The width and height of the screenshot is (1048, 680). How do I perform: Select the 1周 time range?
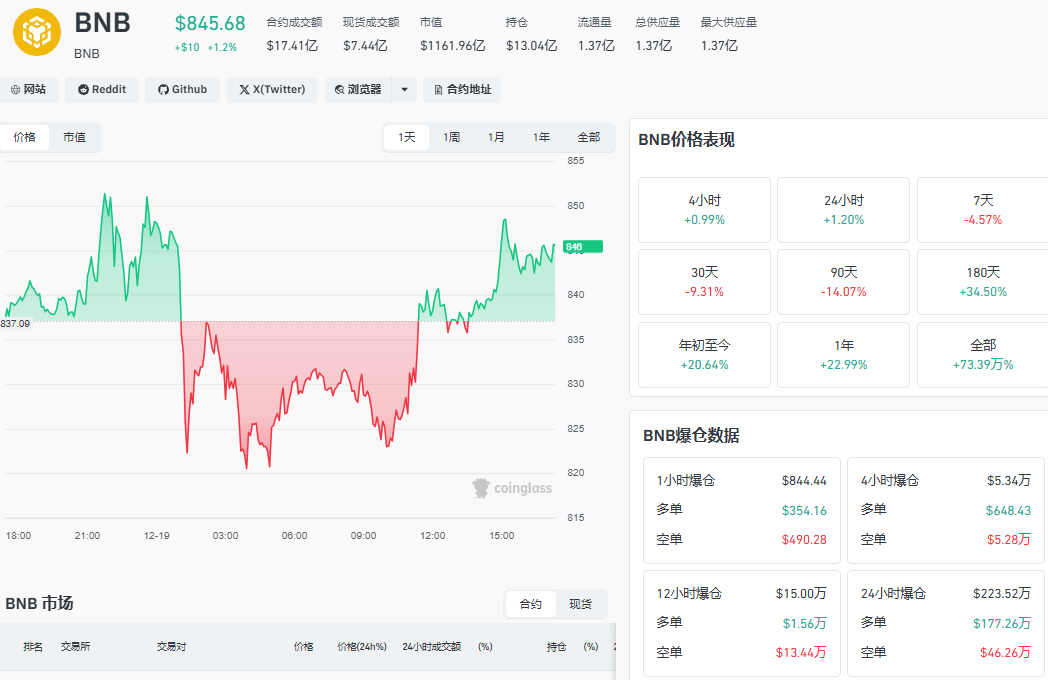[451, 137]
